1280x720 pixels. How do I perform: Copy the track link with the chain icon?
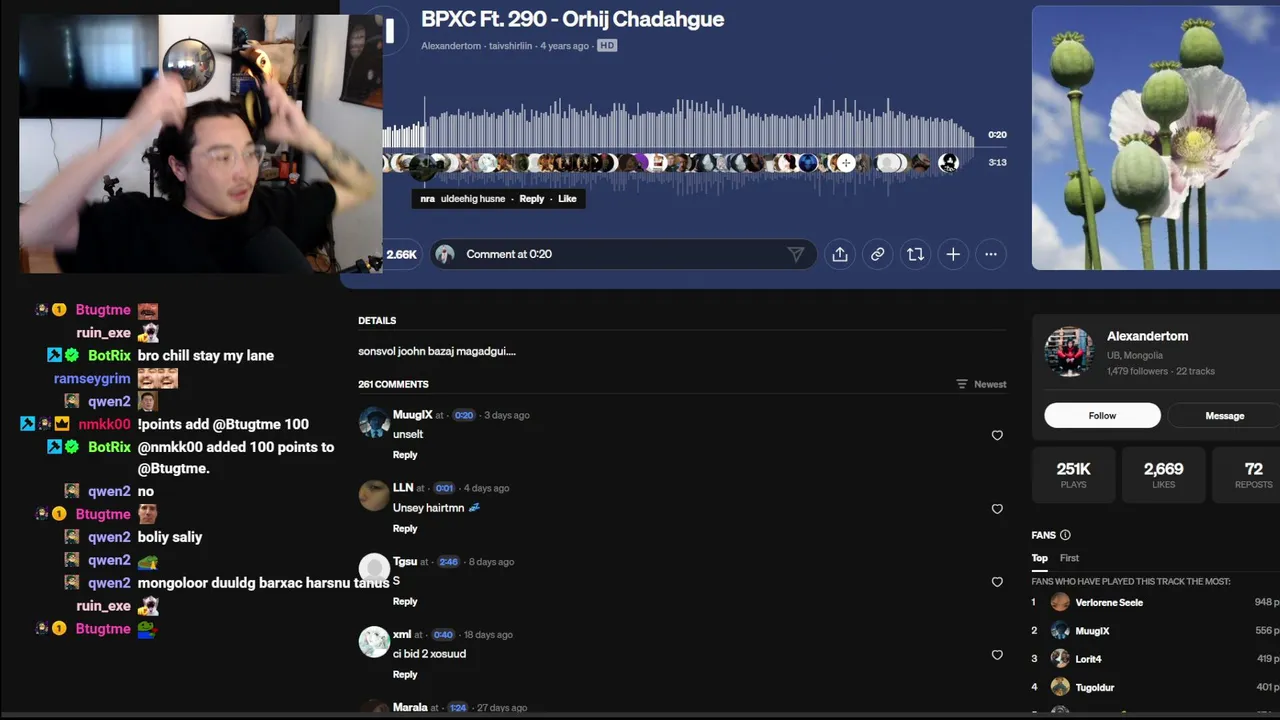click(877, 254)
